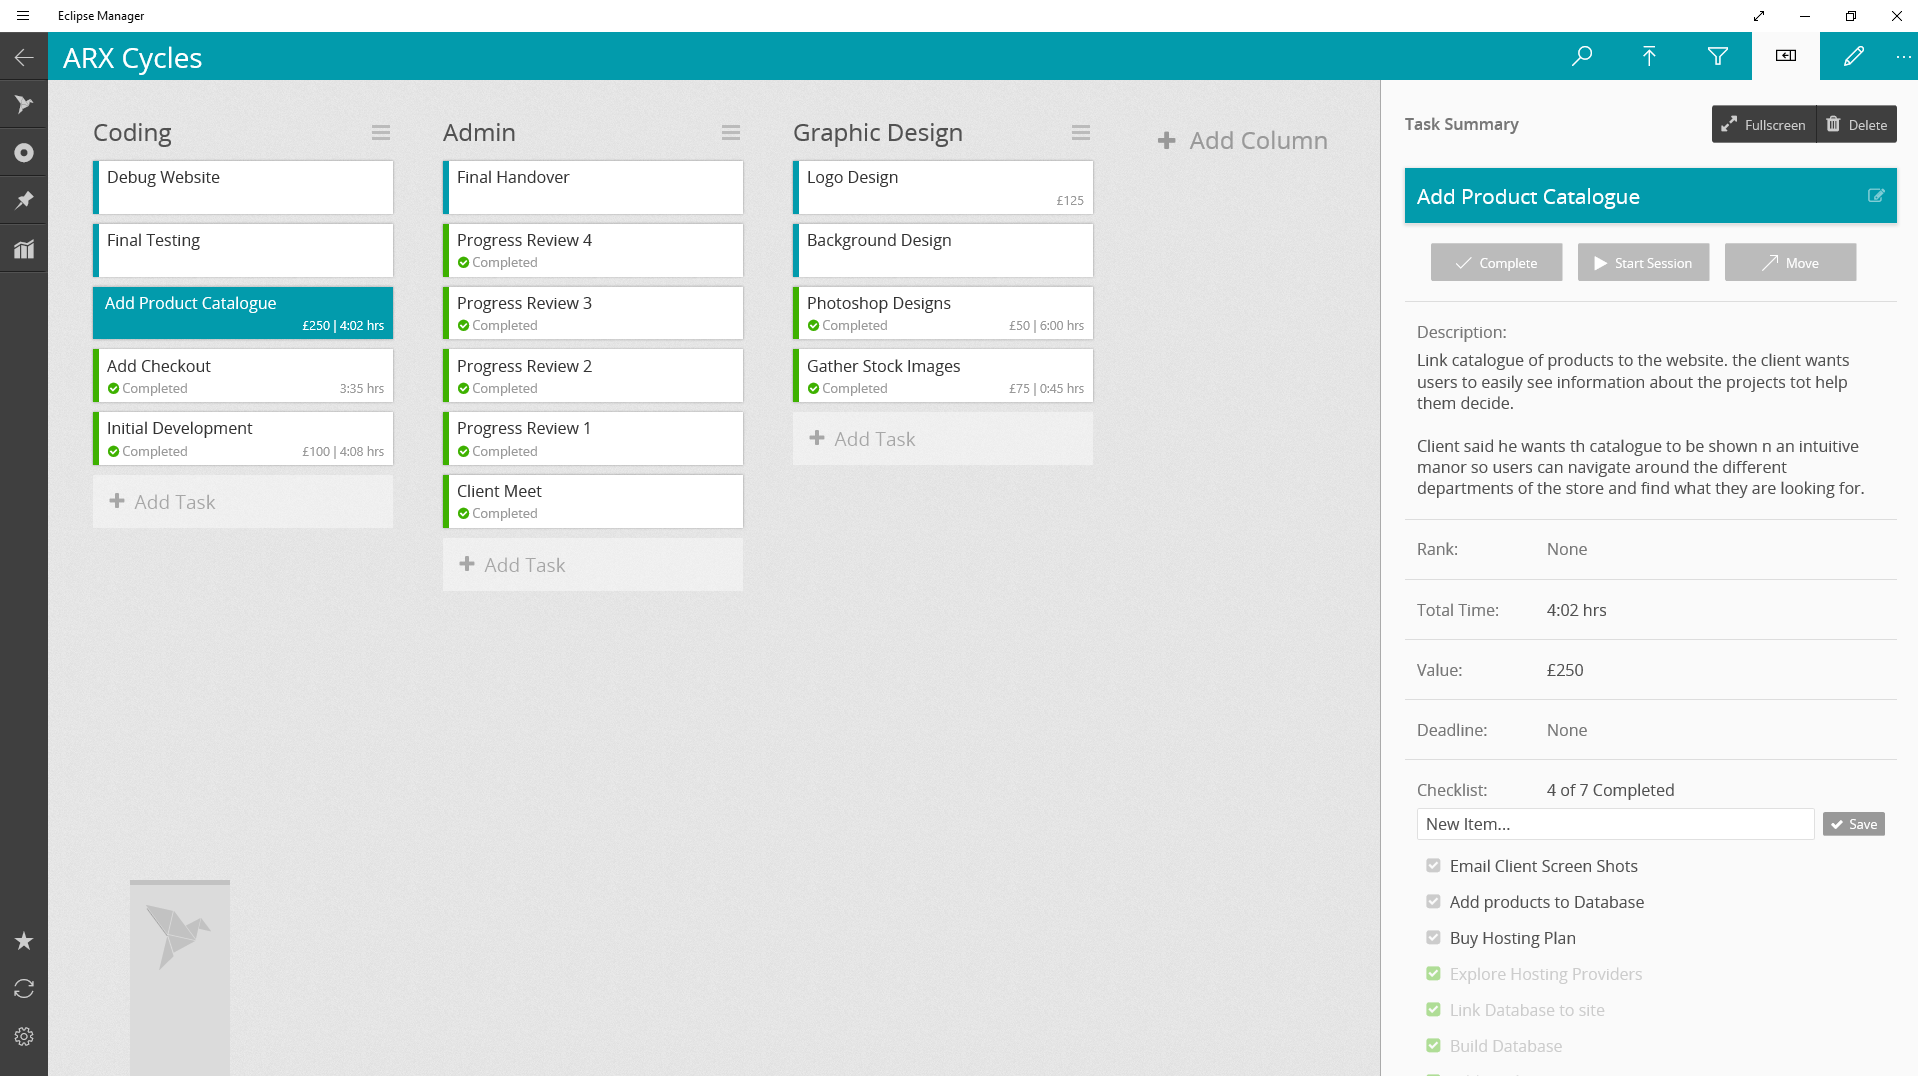Open the pinned items sidebar icon

click(x=24, y=200)
